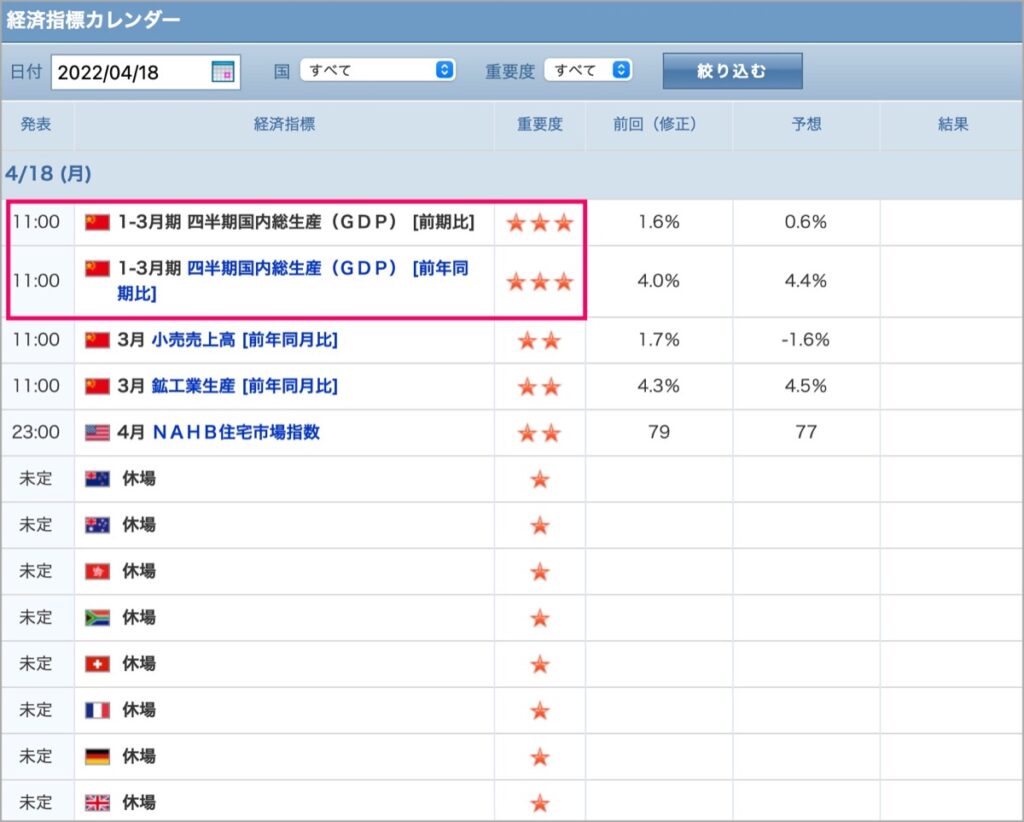
Task: Click the 絞り込む filter button
Action: tap(732, 71)
